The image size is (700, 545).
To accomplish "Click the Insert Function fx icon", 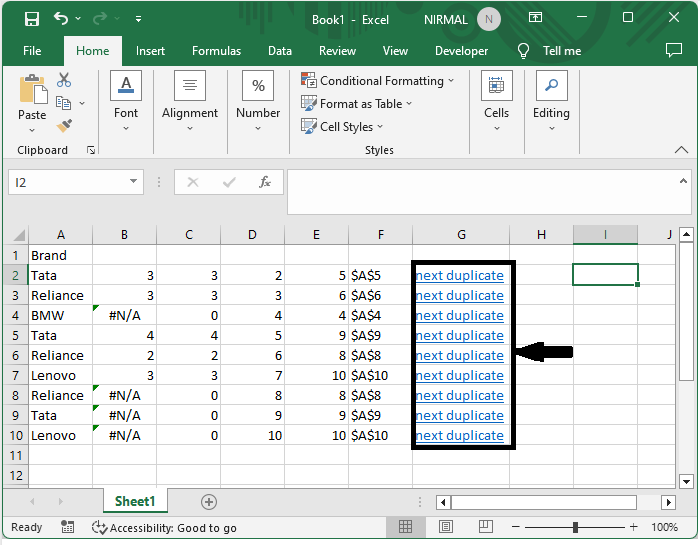I will pos(265,182).
